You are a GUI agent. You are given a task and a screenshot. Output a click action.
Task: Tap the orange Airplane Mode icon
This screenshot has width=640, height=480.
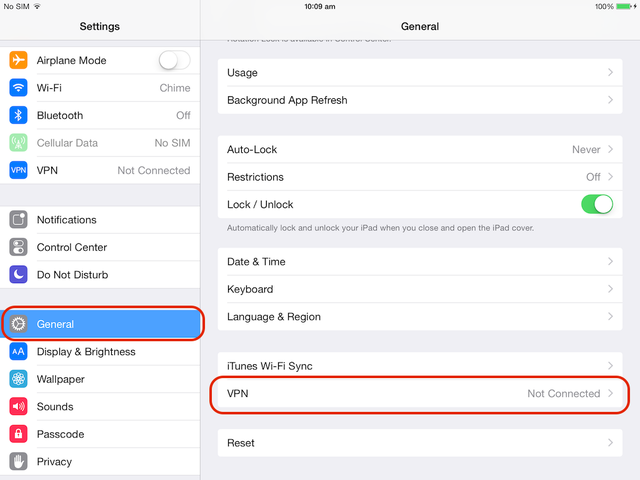(18, 60)
